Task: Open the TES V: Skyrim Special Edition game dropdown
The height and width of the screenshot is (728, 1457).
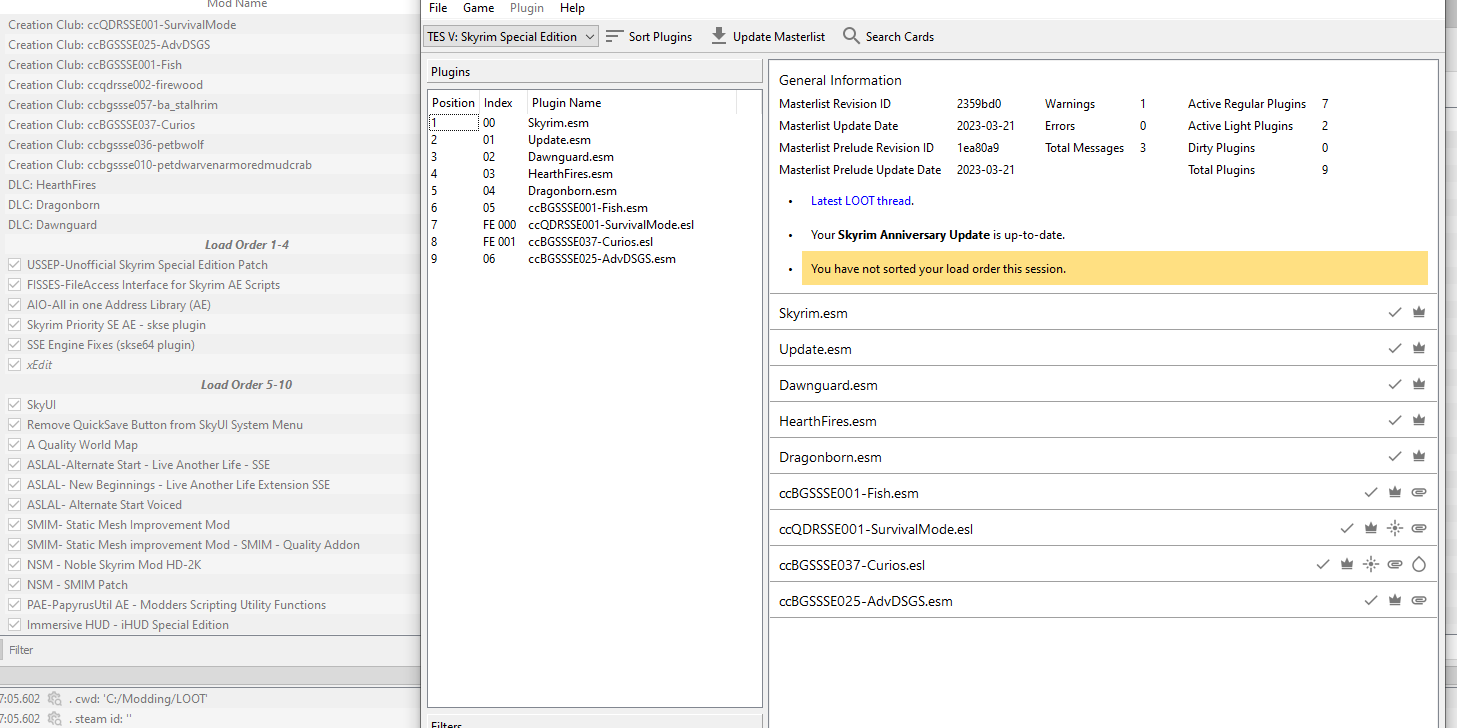Action: tap(510, 36)
